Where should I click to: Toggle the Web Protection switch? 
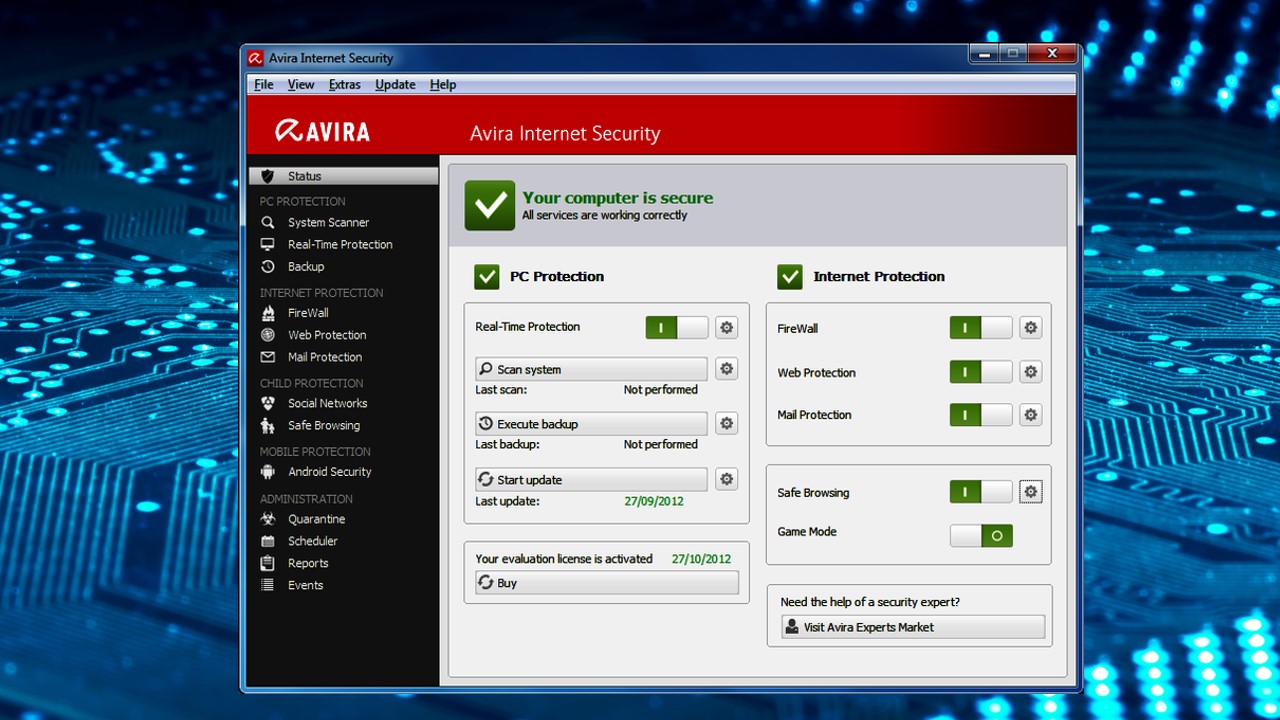click(x=981, y=372)
